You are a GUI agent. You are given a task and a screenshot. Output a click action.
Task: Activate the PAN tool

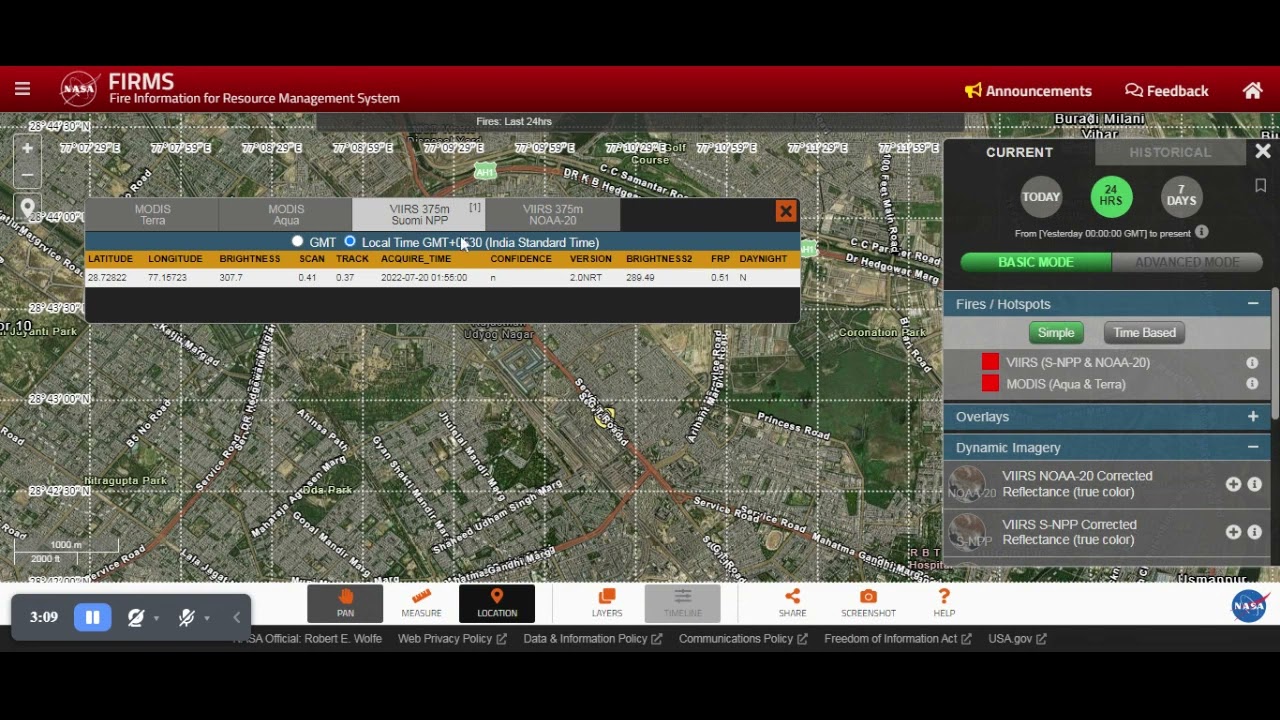[345, 603]
